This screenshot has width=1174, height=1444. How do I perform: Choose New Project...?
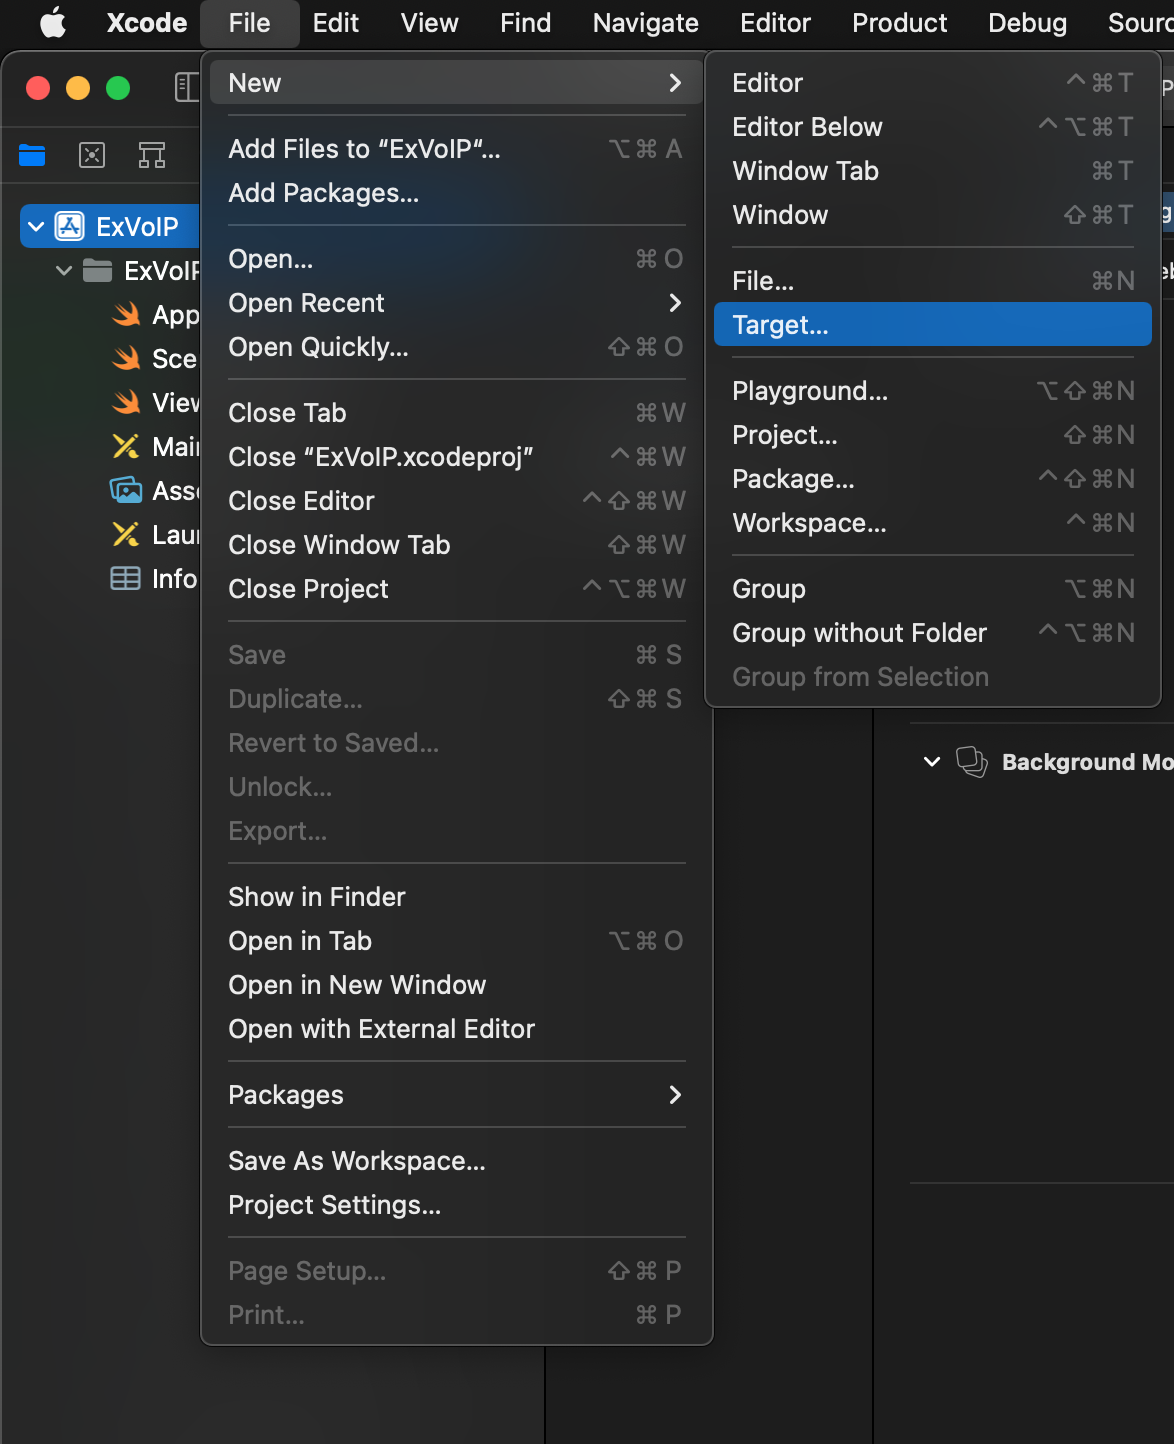click(933, 435)
